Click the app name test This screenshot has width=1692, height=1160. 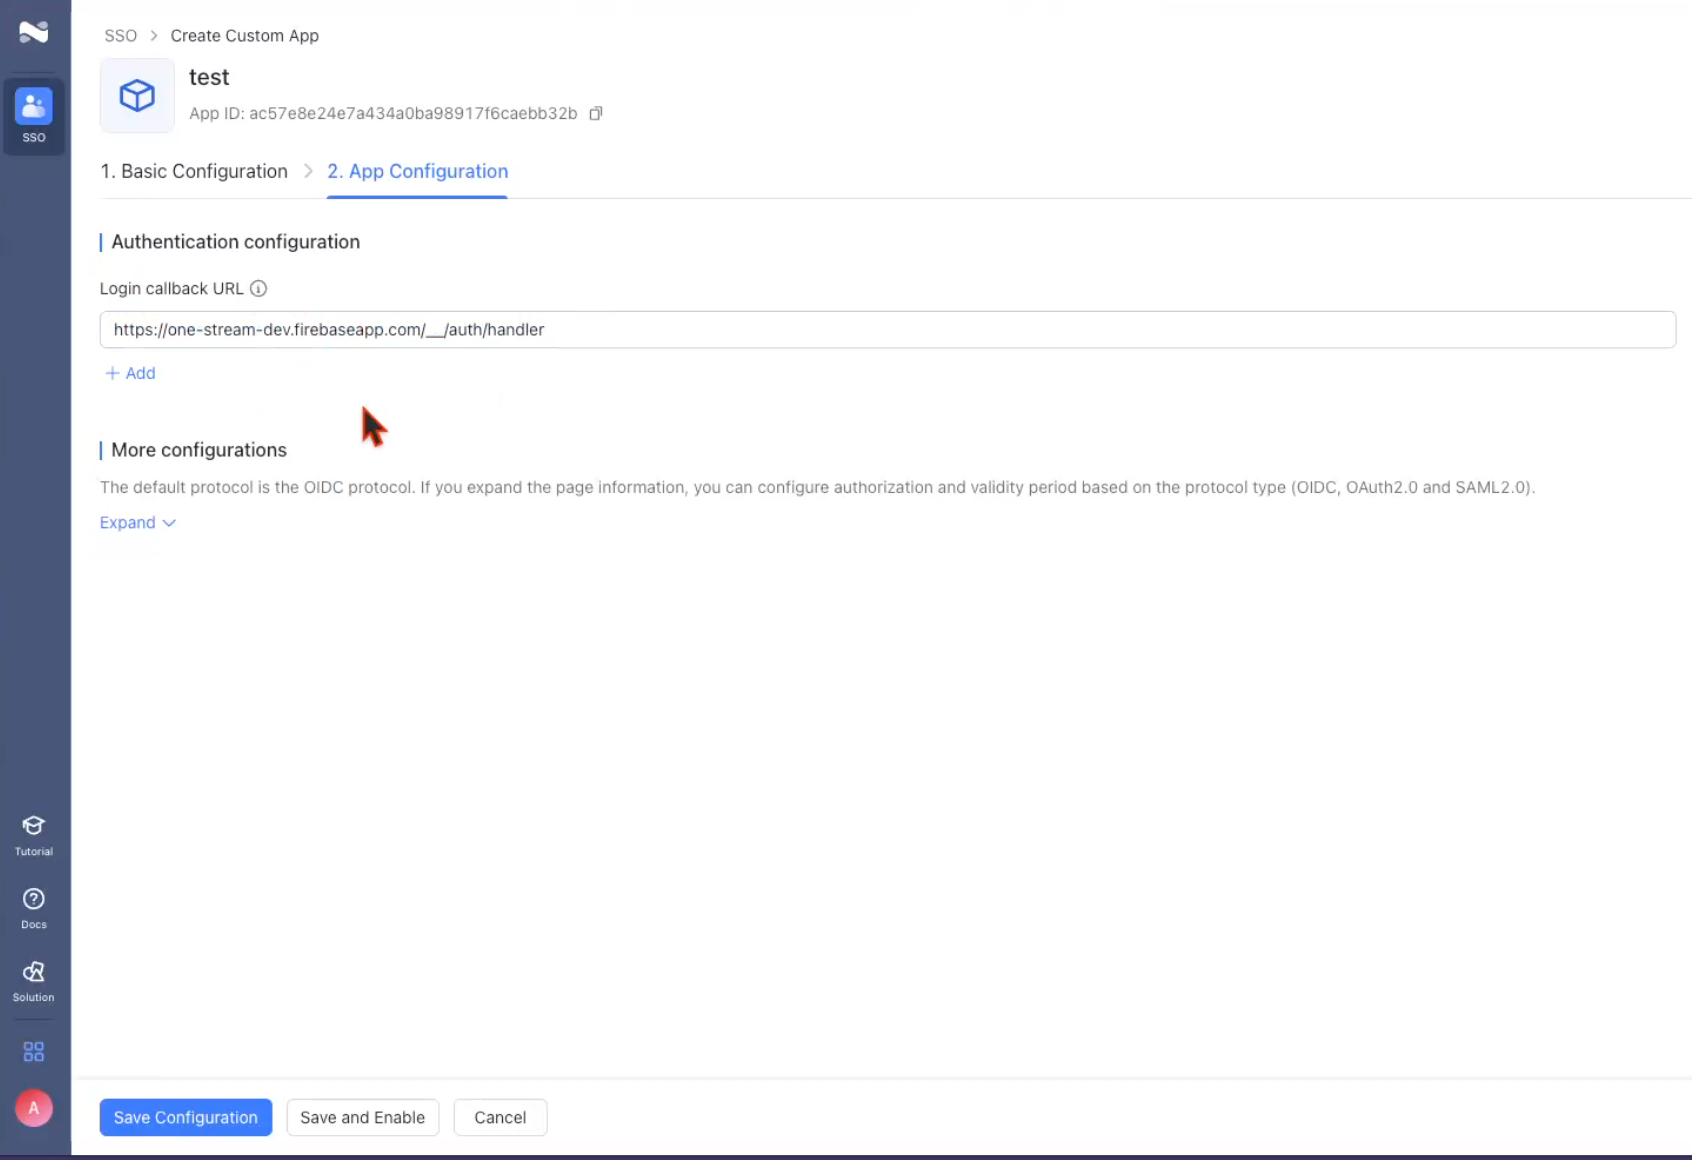[x=209, y=77]
